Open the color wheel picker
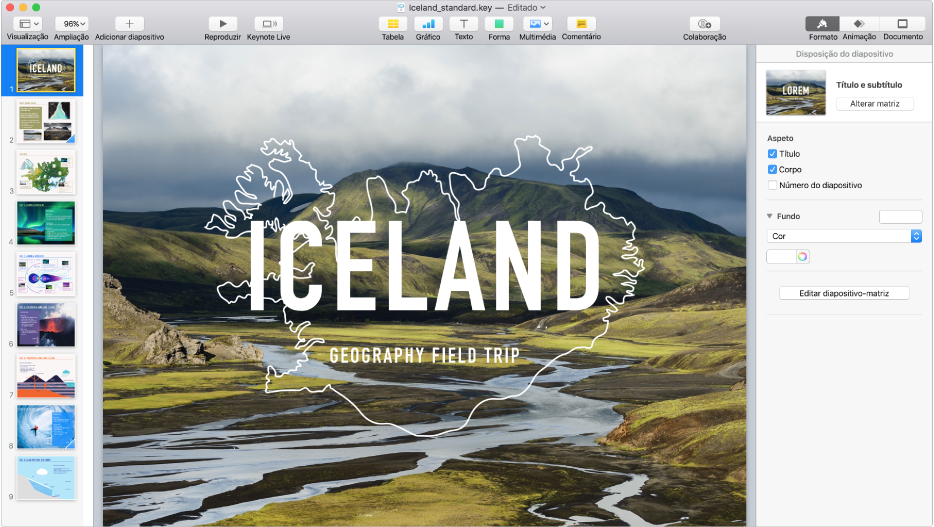This screenshot has width=934, height=527. pyautogui.click(x=802, y=257)
